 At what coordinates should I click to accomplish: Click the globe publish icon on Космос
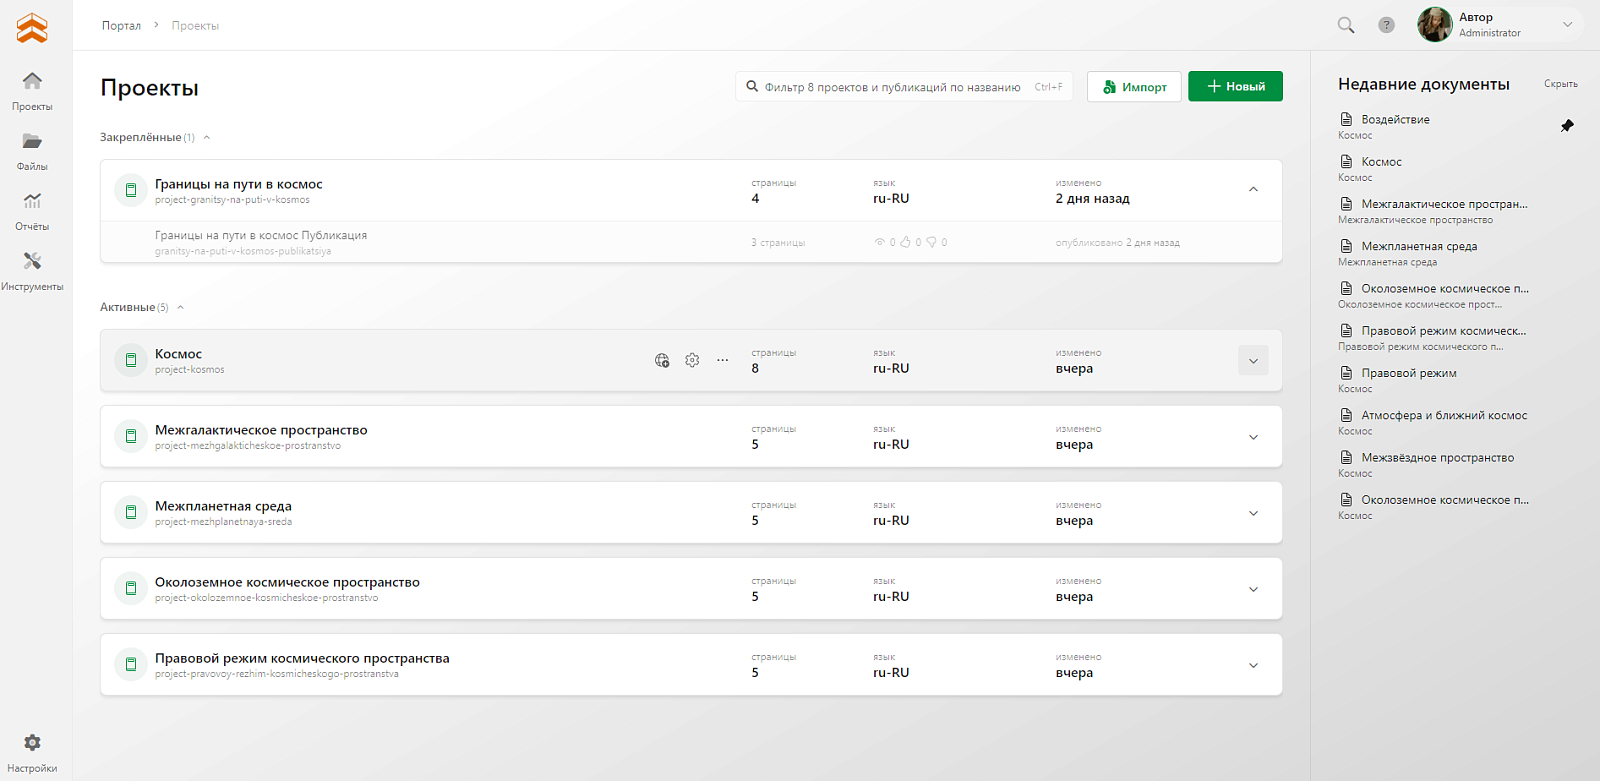point(662,360)
